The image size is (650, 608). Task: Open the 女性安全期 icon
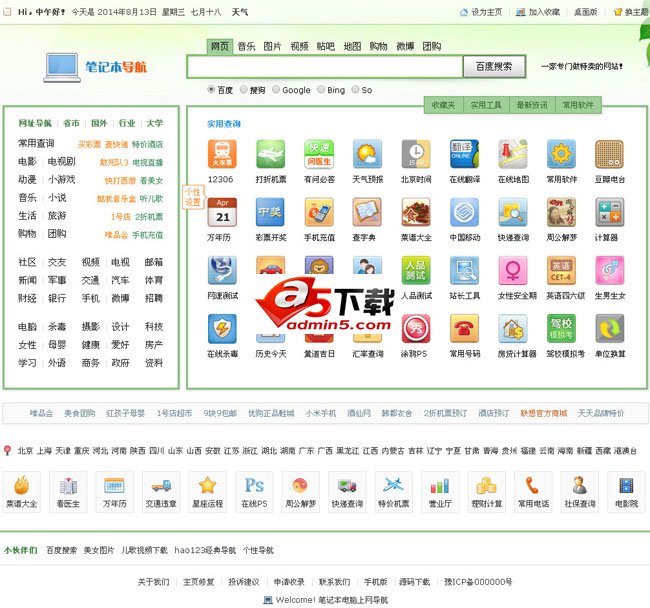coord(513,270)
